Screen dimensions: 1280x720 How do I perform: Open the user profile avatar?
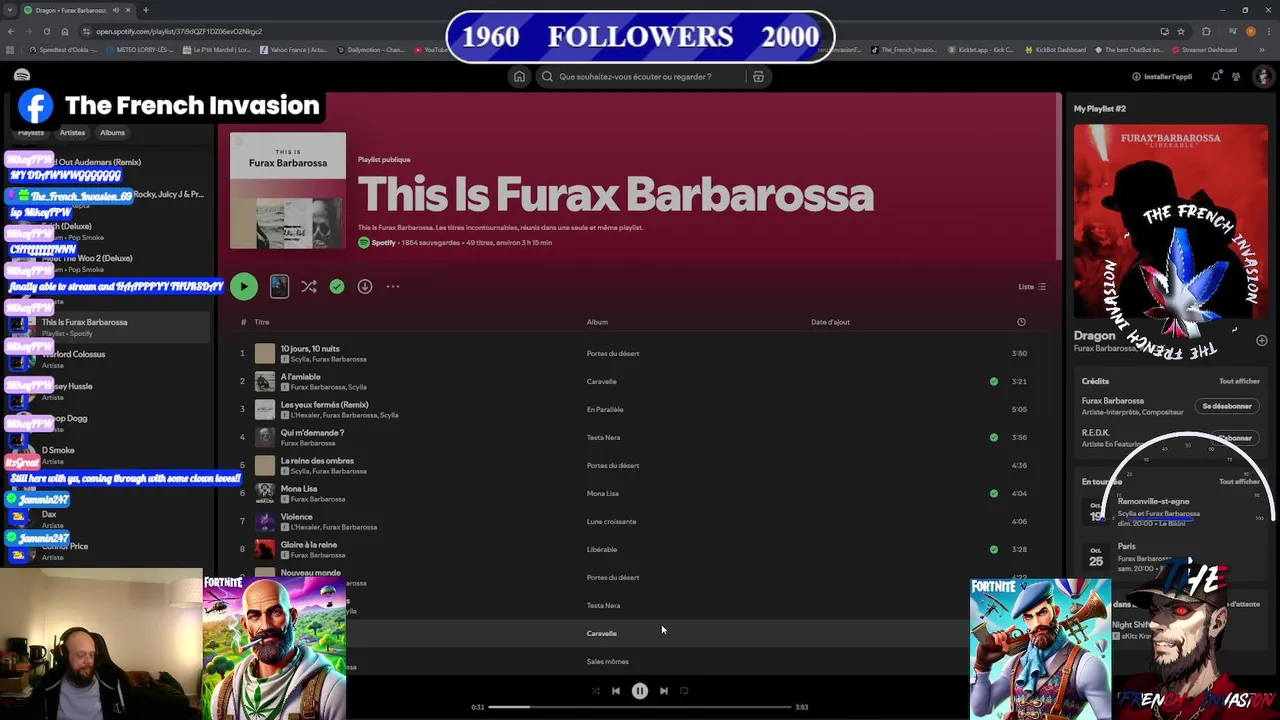click(1264, 76)
